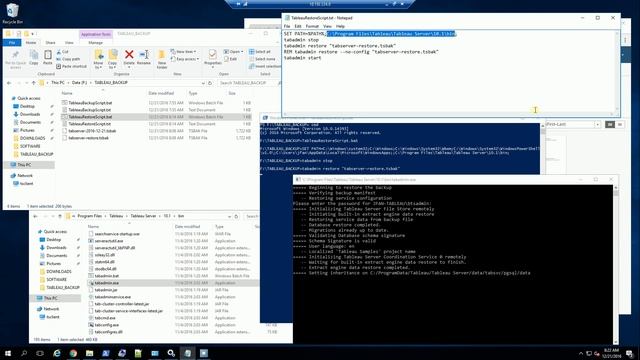Image resolution: width=640 pixels, height=360 pixels.
Task: Open Notepad's View menu
Action: click(327, 26)
